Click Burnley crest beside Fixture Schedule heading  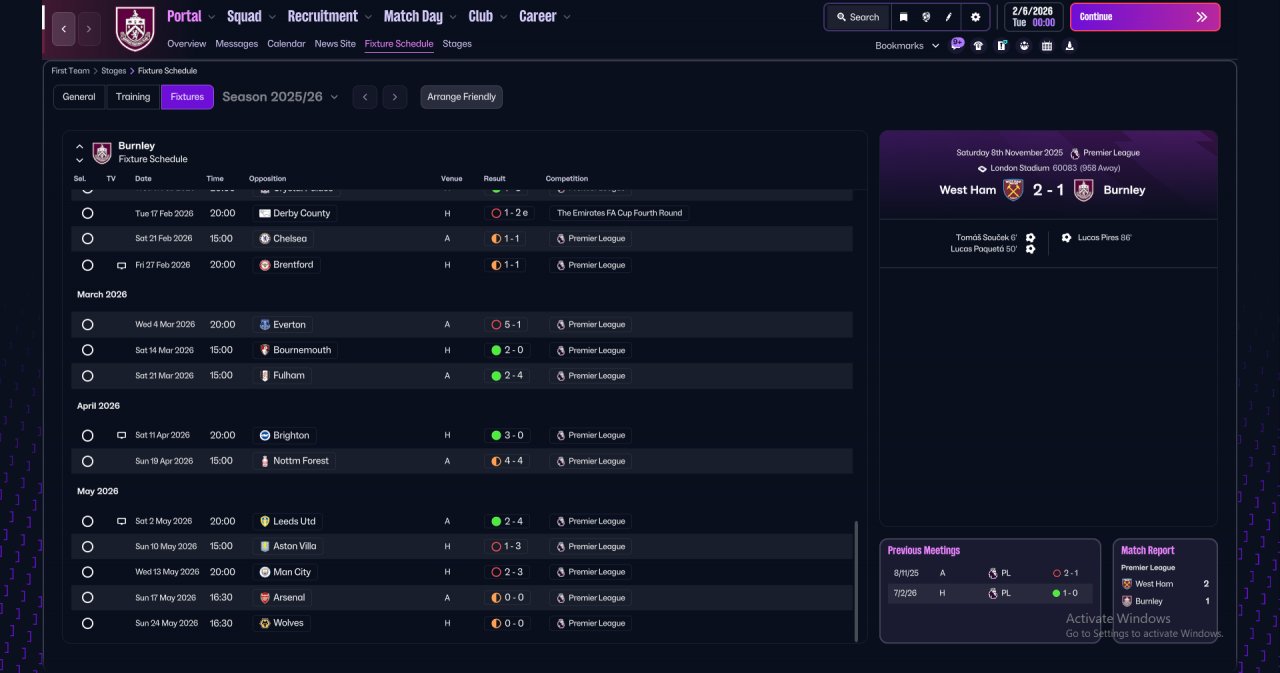(102, 152)
